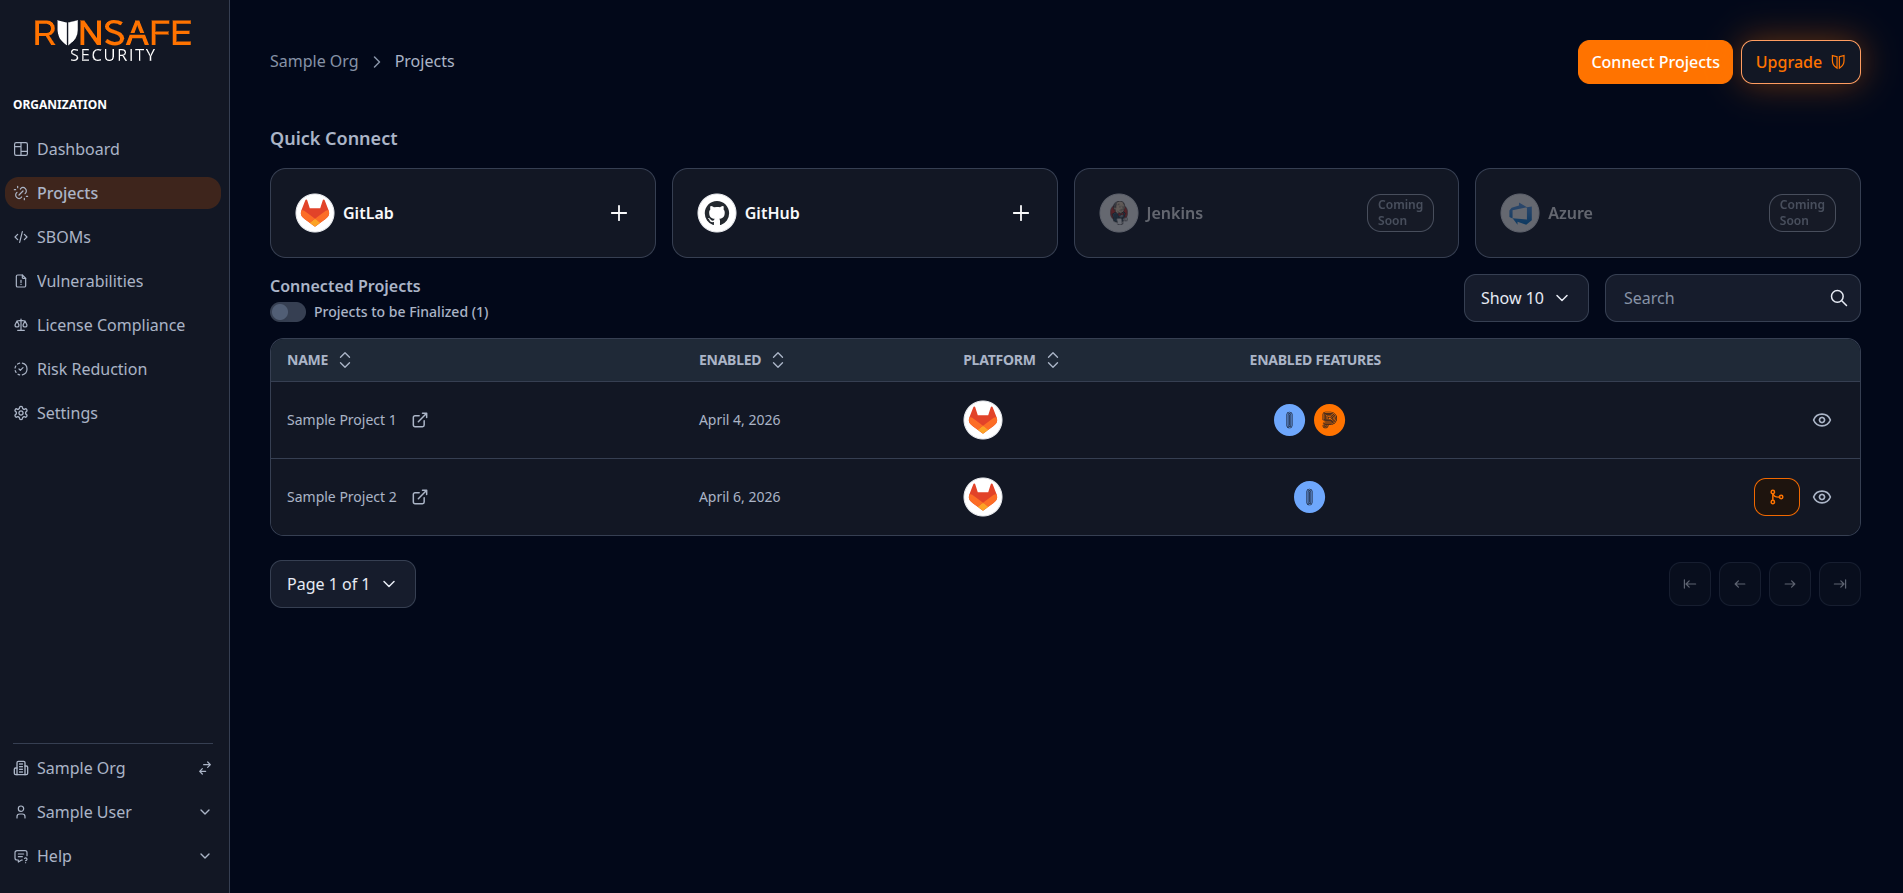Click the plus icon on the GitLab card
This screenshot has height=893, width=1903.
pyautogui.click(x=619, y=213)
